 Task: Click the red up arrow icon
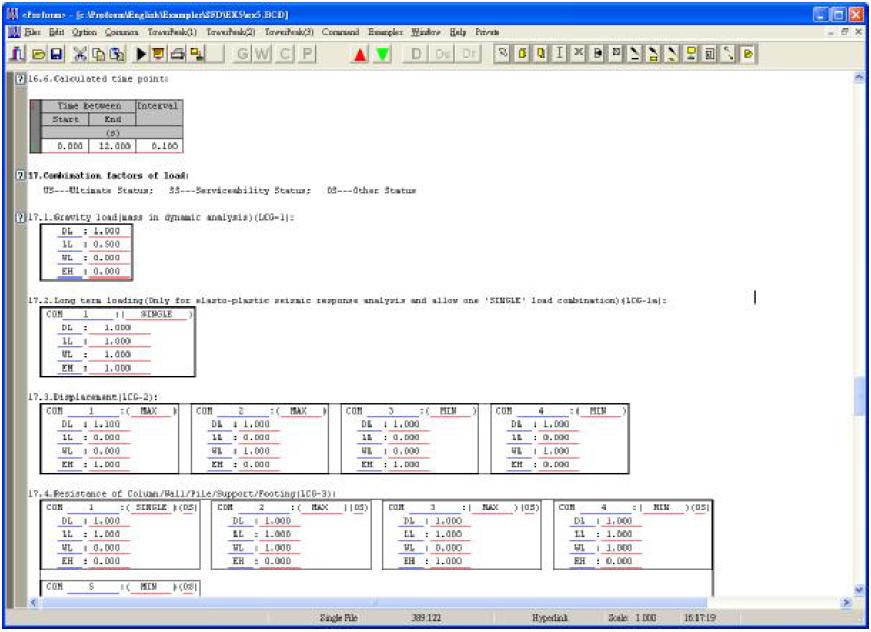click(360, 54)
